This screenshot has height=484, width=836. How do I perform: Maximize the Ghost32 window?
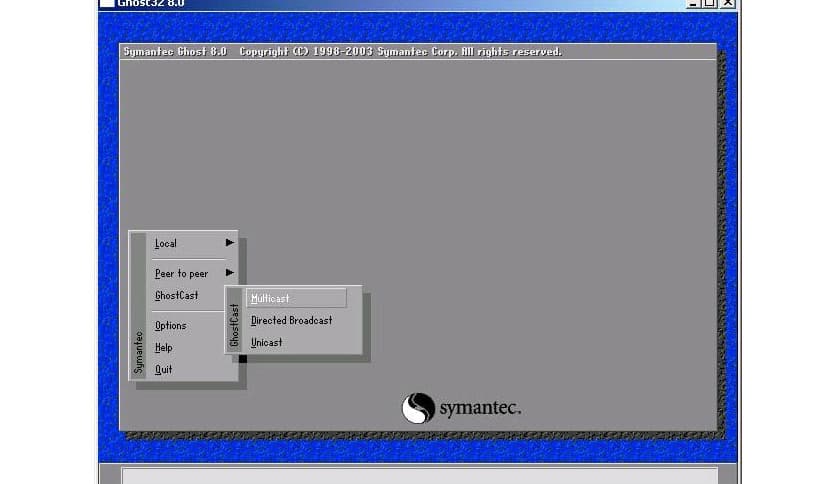(x=710, y=3)
